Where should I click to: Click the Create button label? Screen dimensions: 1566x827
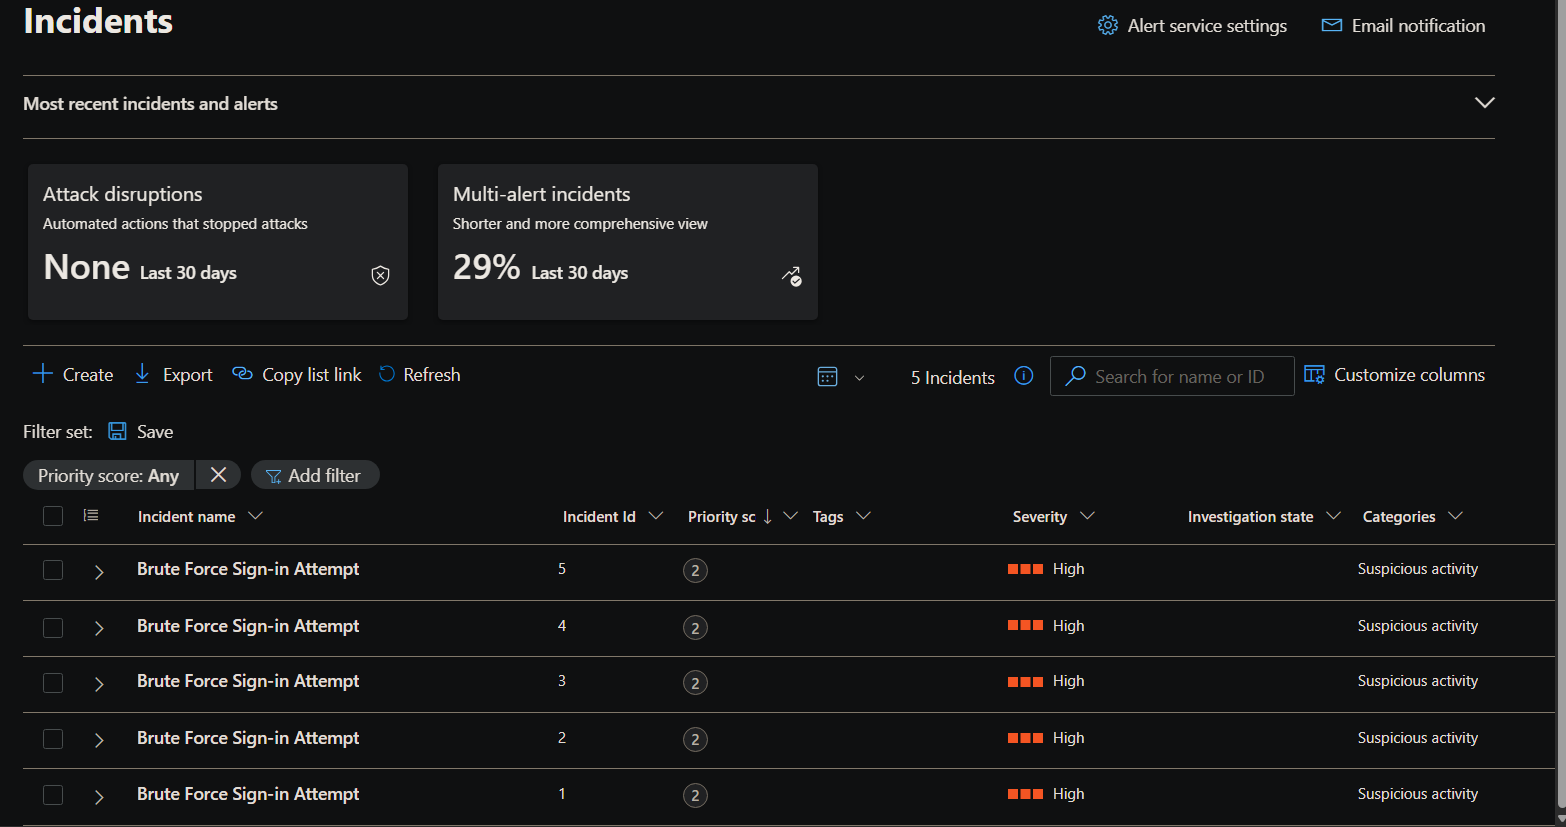88,375
